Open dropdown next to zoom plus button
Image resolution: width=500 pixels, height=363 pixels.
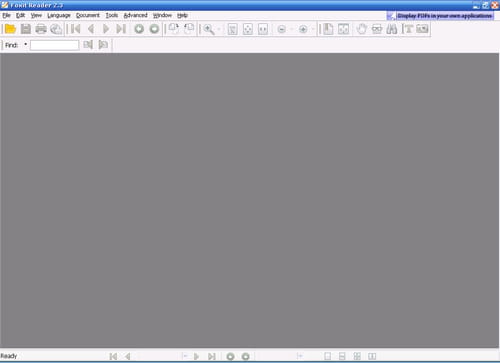pyautogui.click(x=313, y=29)
